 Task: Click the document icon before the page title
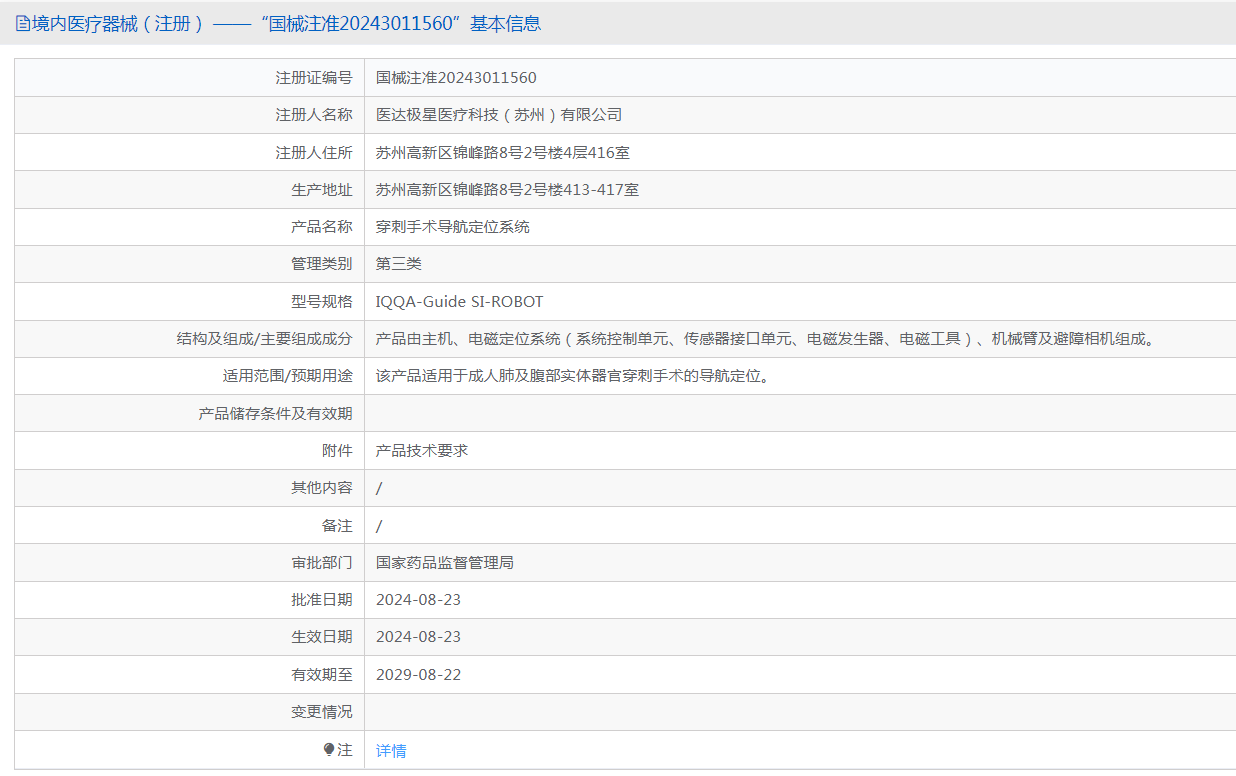coord(22,24)
